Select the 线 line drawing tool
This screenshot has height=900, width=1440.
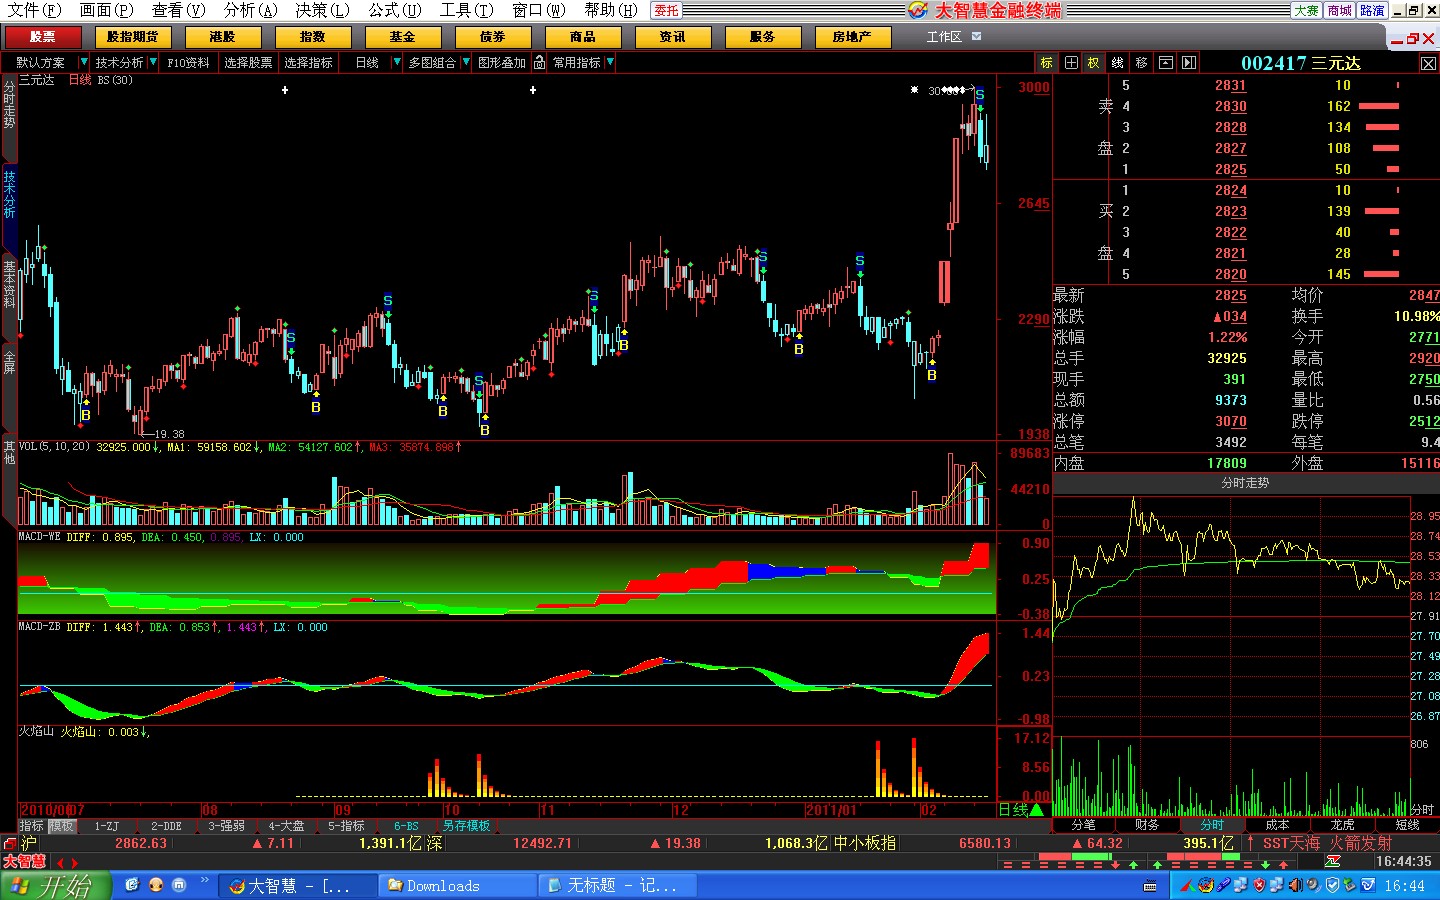click(1118, 63)
